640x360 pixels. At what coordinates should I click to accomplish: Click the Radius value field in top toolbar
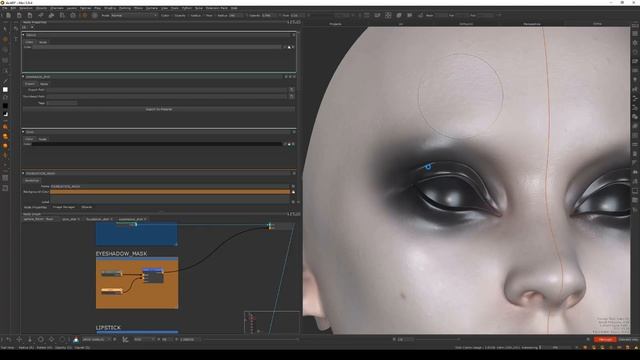[236, 16]
